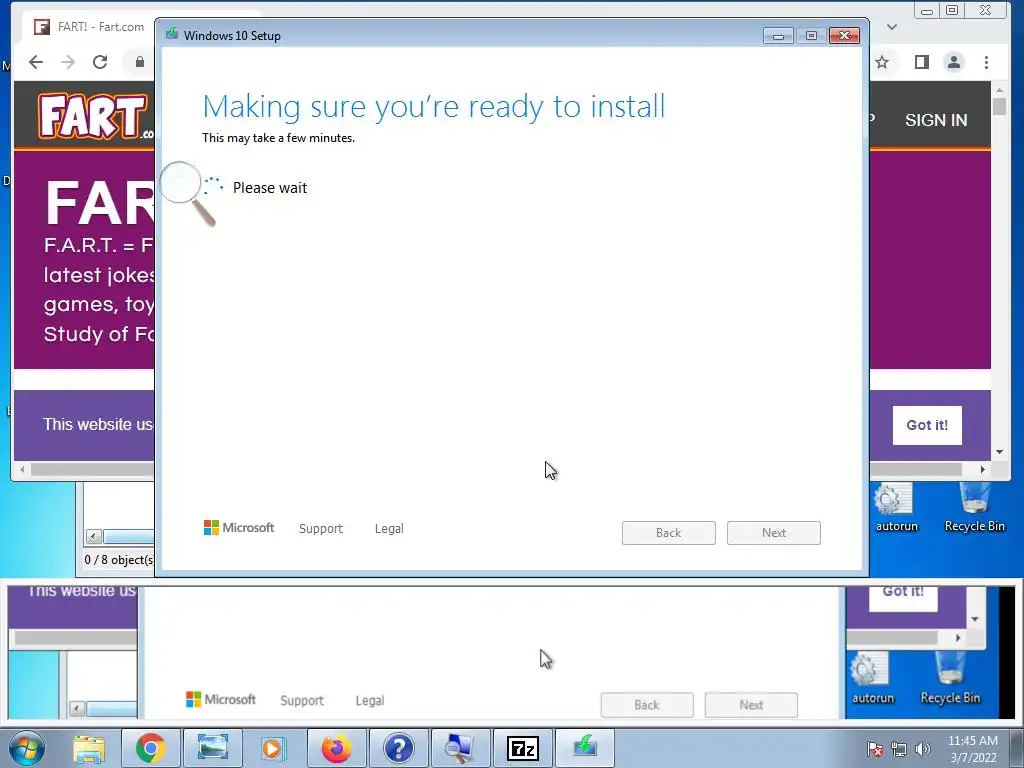Click the Action Center flag tray icon

pos(875,749)
